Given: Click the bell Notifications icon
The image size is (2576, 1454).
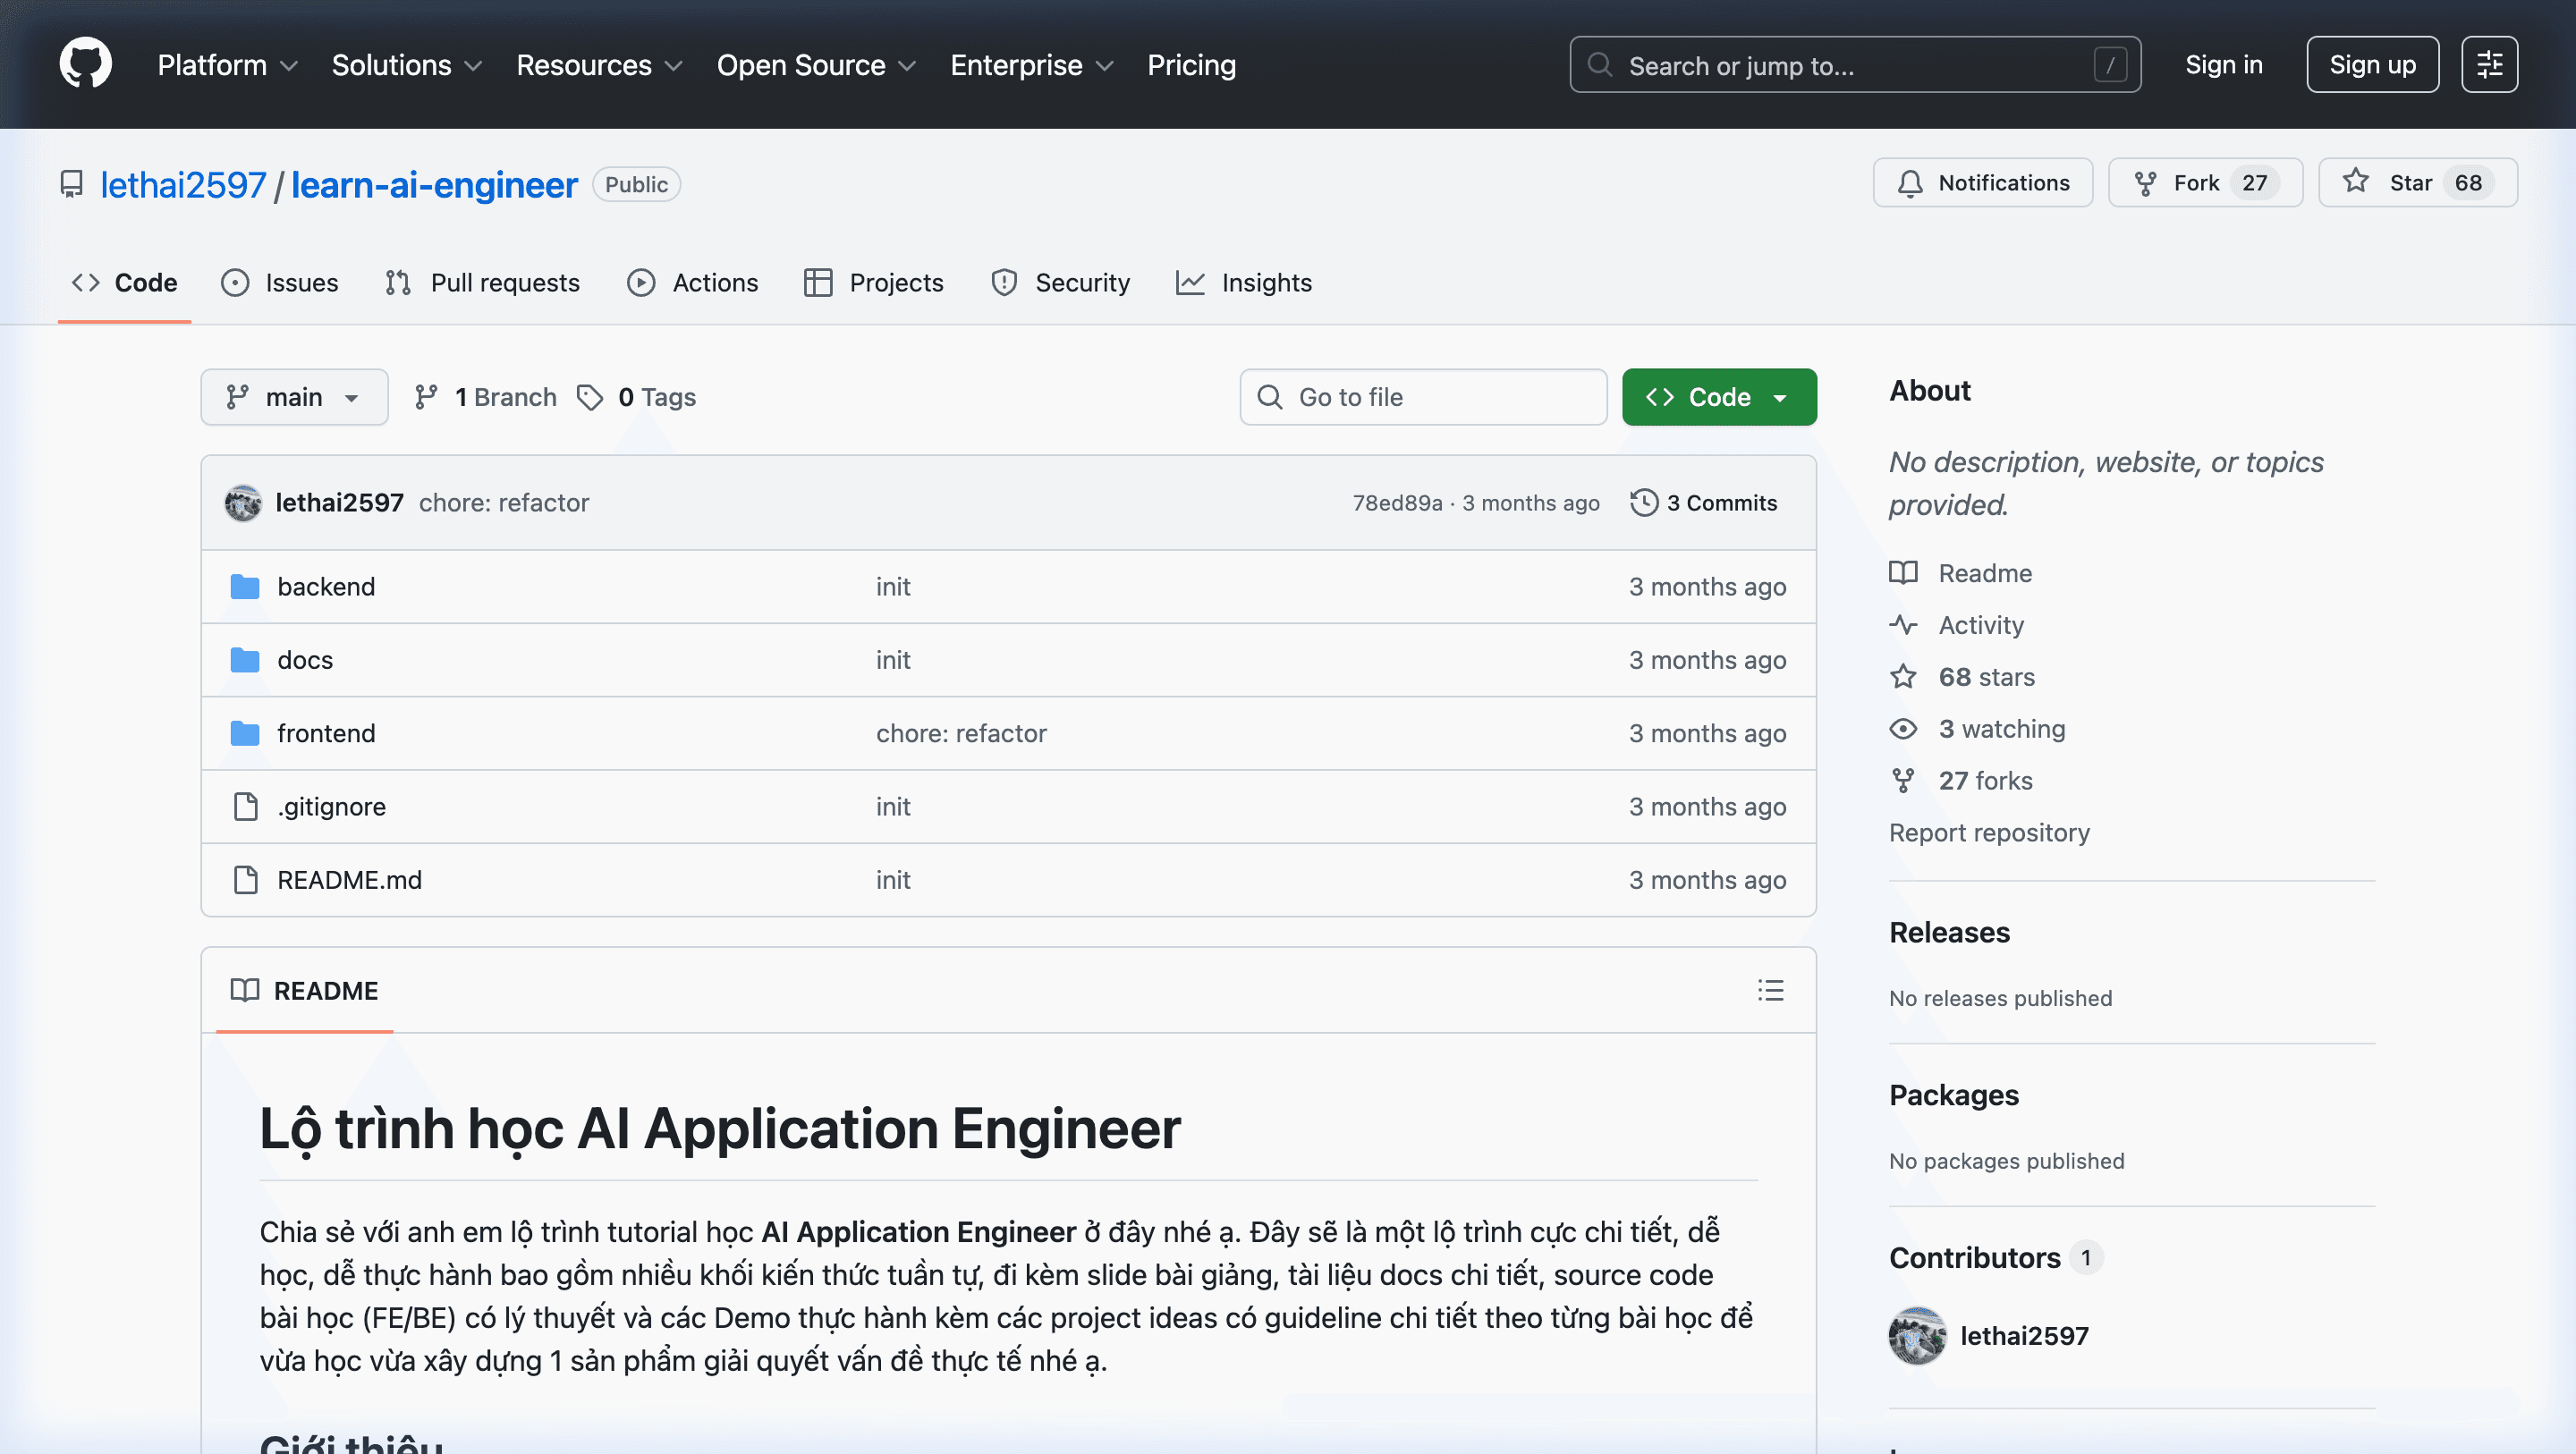Looking at the screenshot, I should pos(1911,182).
